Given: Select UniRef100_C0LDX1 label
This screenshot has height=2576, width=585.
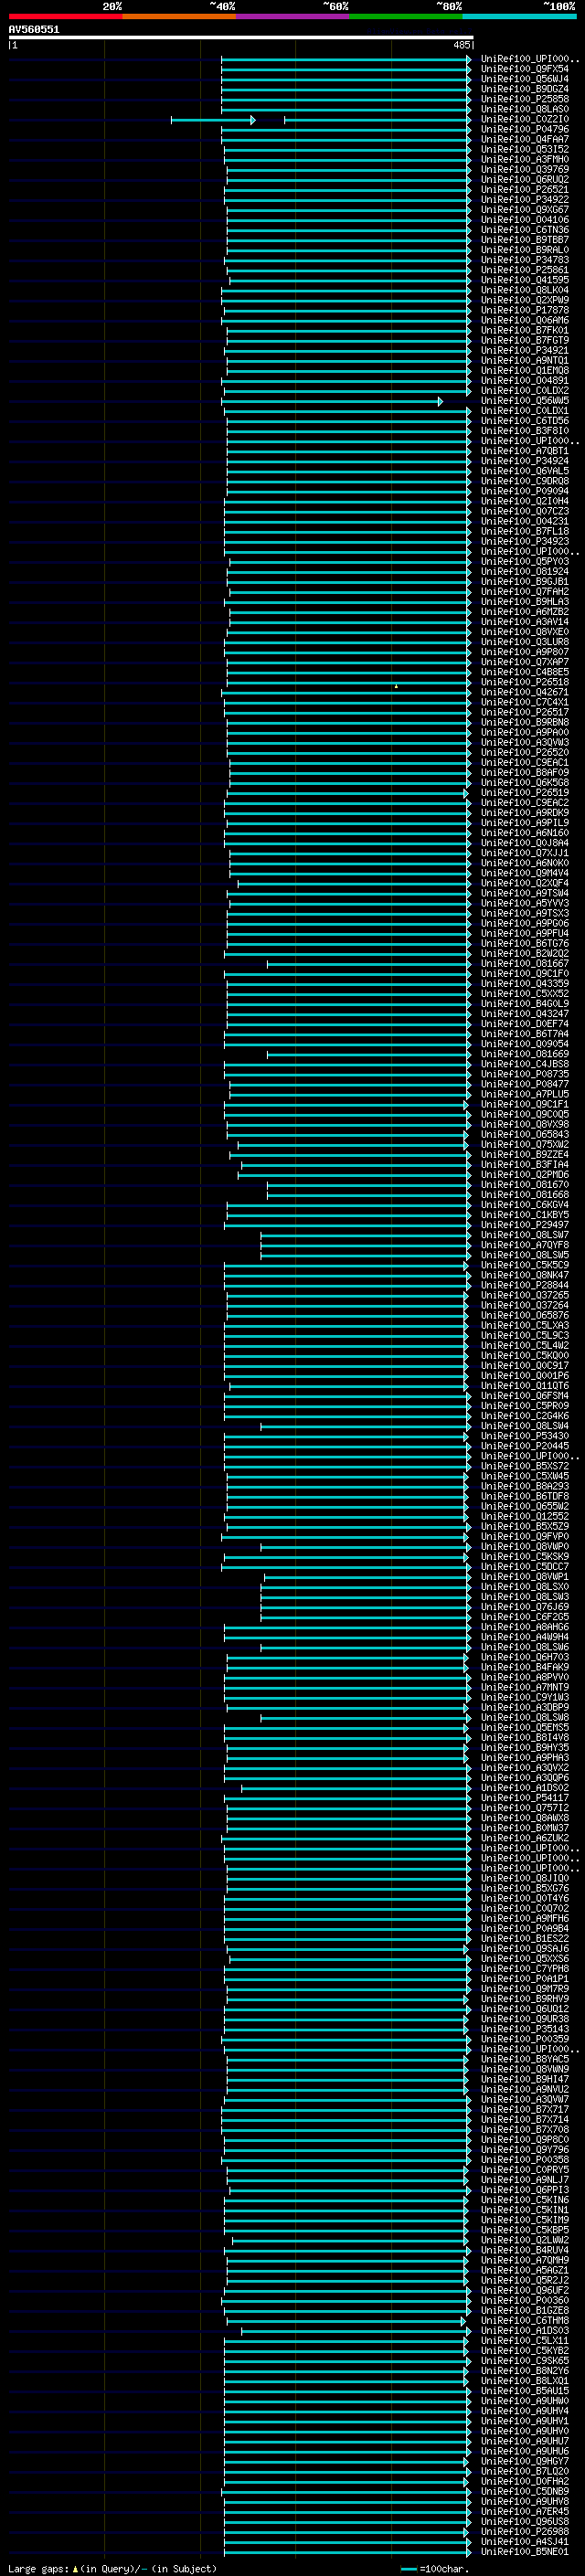Looking at the screenshot, I should tap(524, 410).
